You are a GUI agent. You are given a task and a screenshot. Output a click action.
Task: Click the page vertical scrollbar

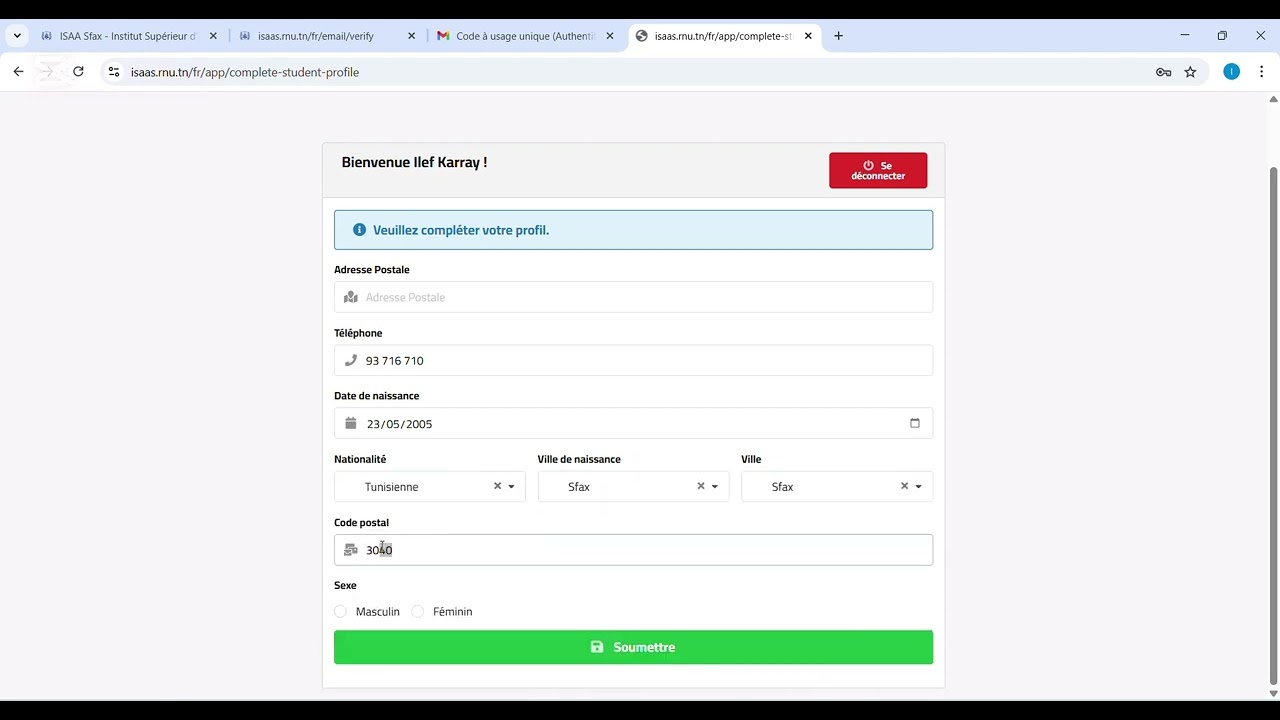click(1273, 425)
